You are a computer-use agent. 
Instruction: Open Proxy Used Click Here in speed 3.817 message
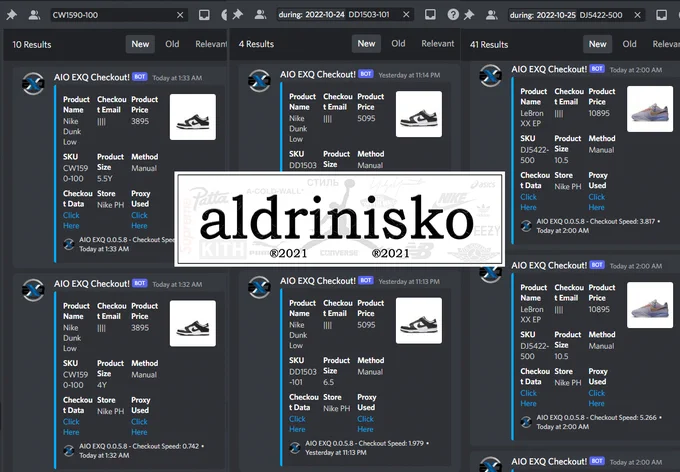(596, 202)
